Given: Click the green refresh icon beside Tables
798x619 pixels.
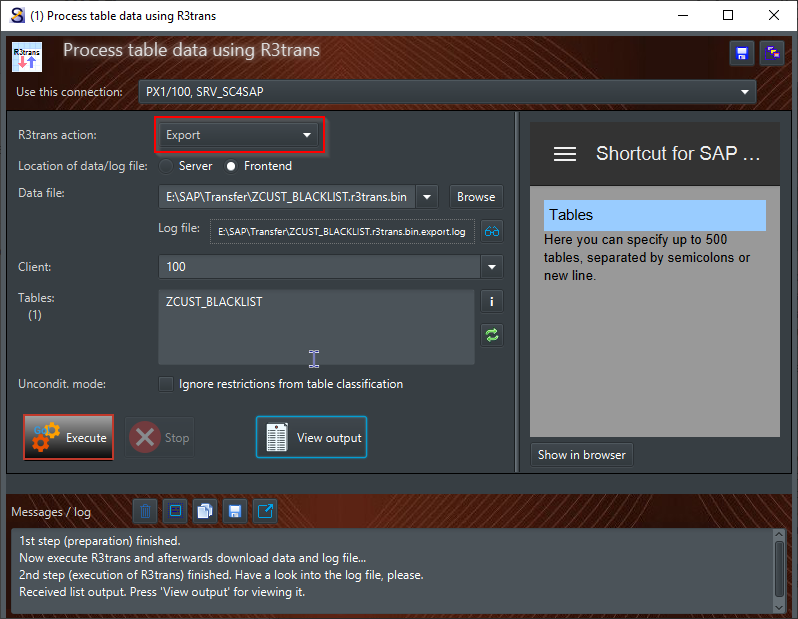Looking at the screenshot, I should click(491, 335).
